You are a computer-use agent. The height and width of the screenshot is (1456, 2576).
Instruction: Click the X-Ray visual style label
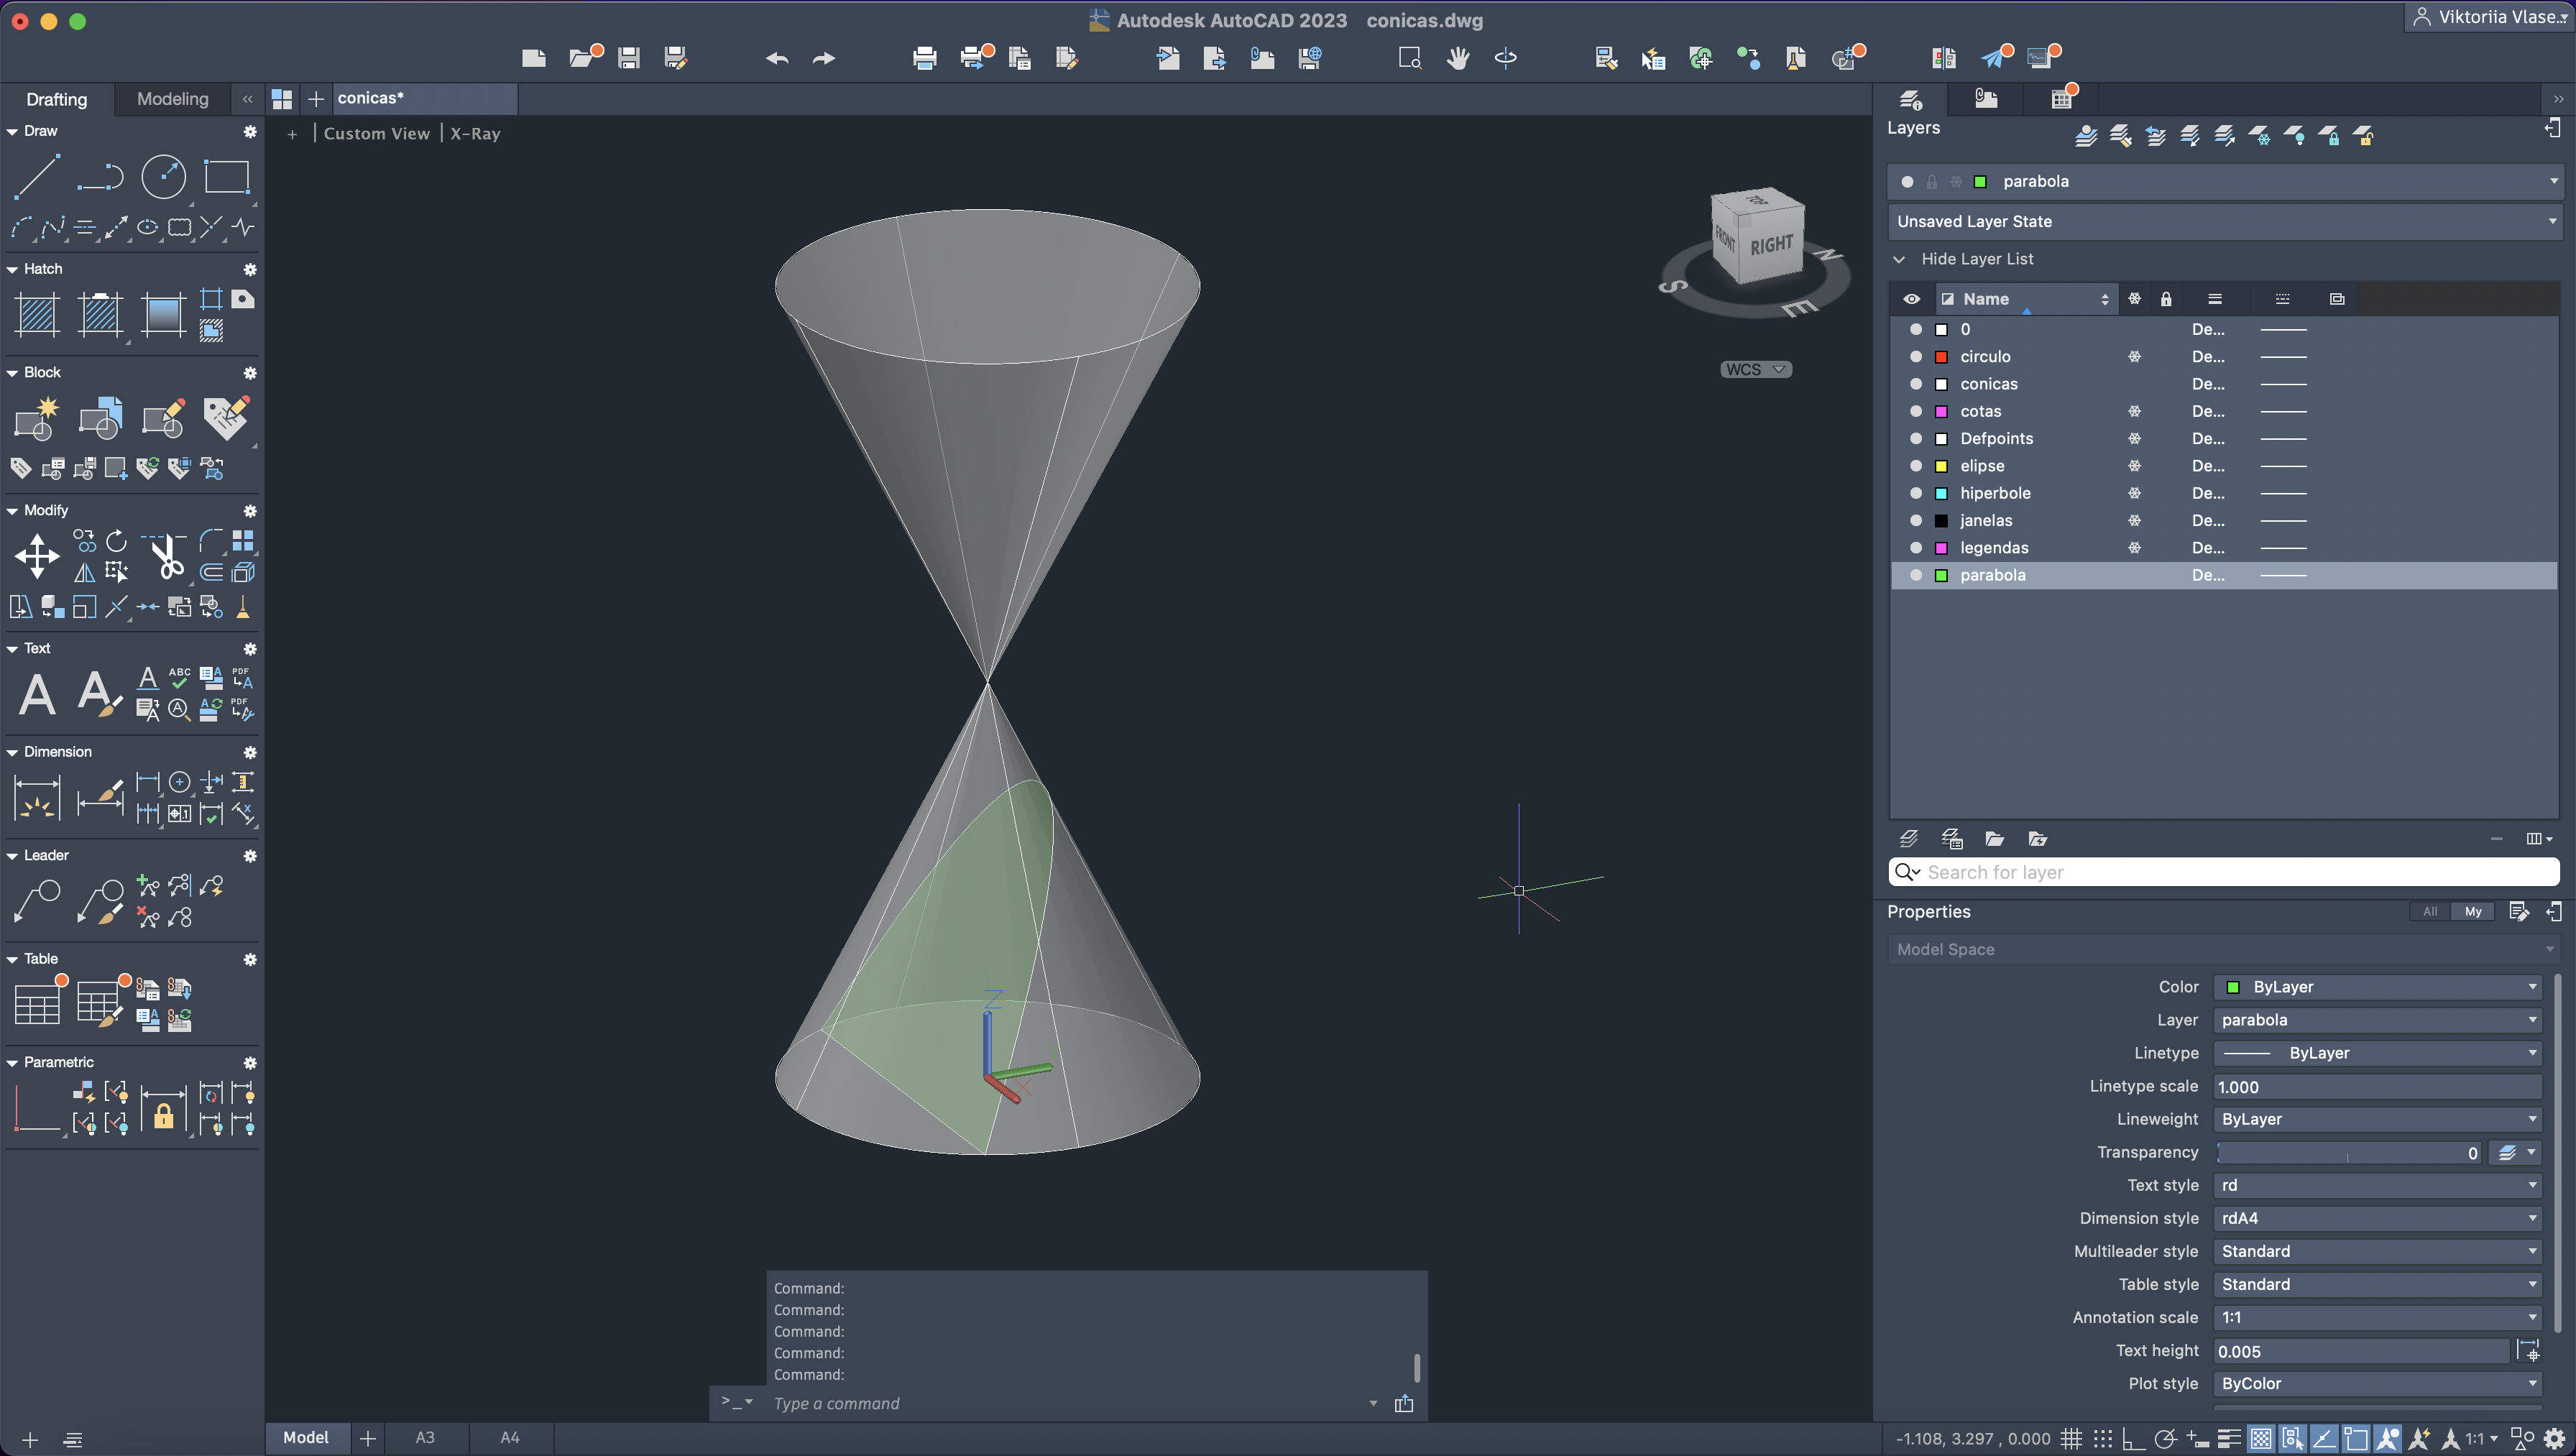pos(475,134)
